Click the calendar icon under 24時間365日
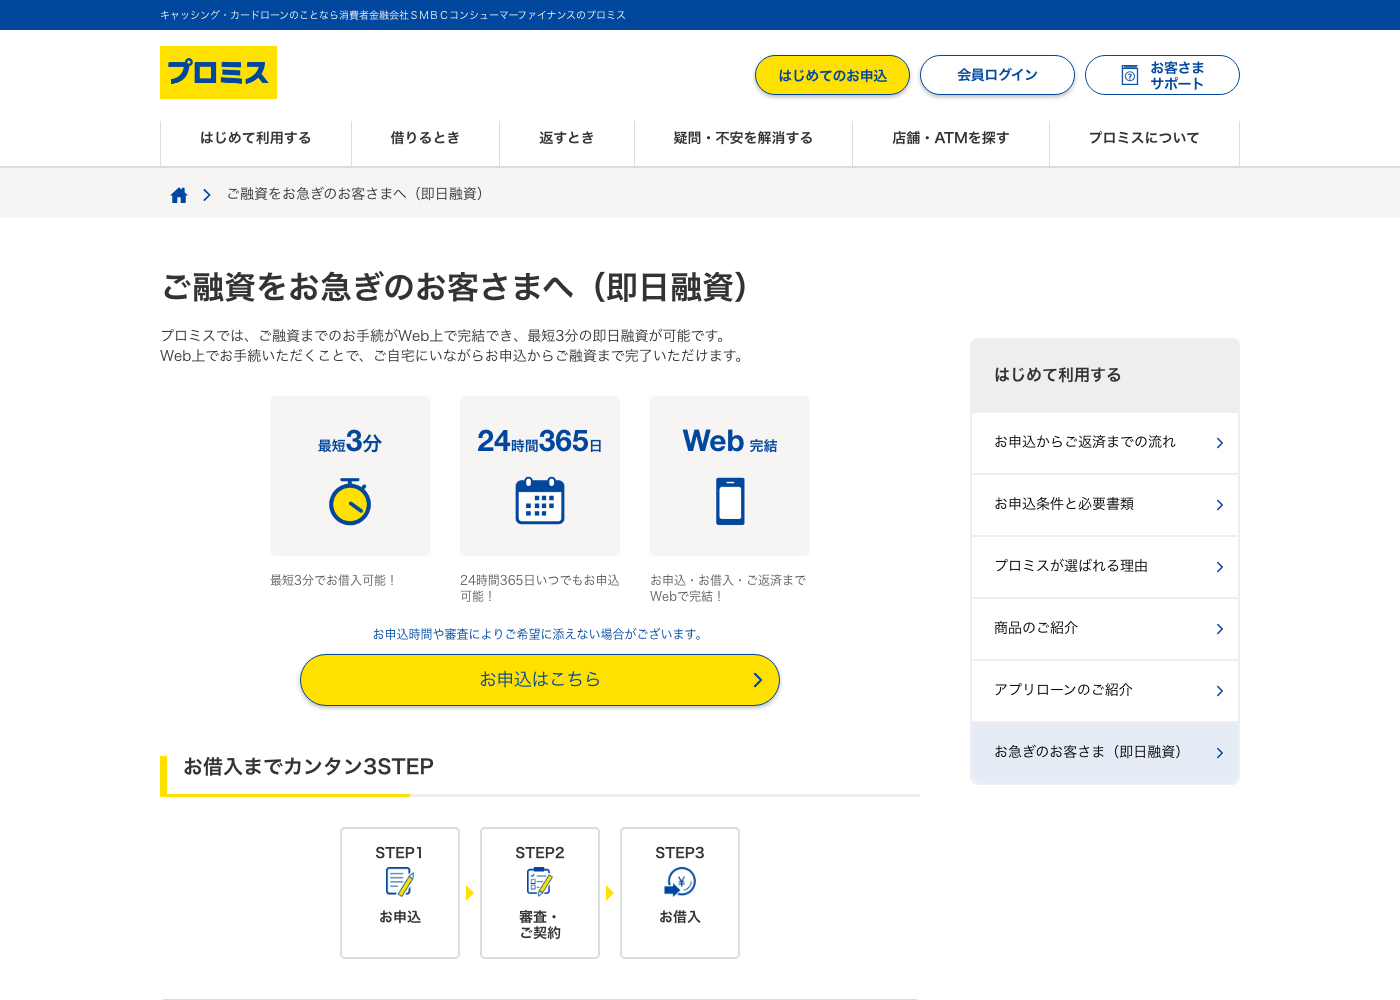The image size is (1400, 1000). pos(540,501)
